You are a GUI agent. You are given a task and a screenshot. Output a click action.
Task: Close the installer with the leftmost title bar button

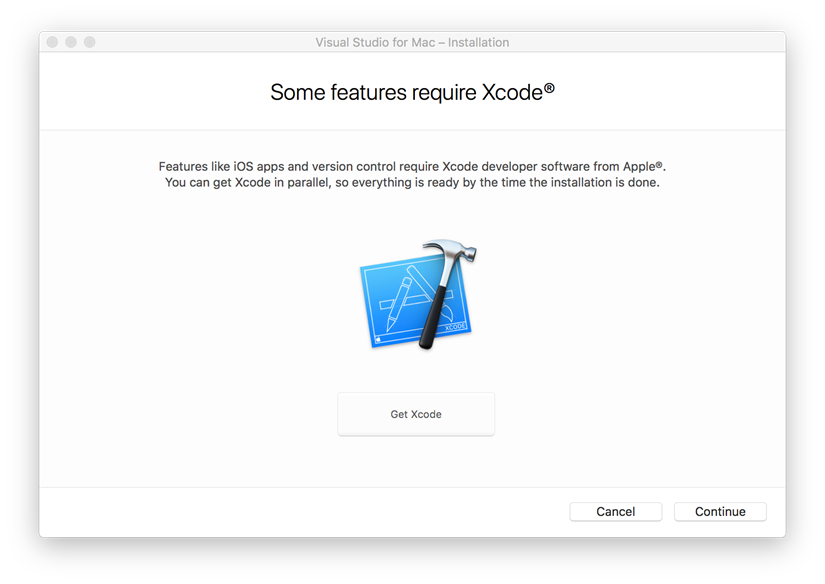52,42
